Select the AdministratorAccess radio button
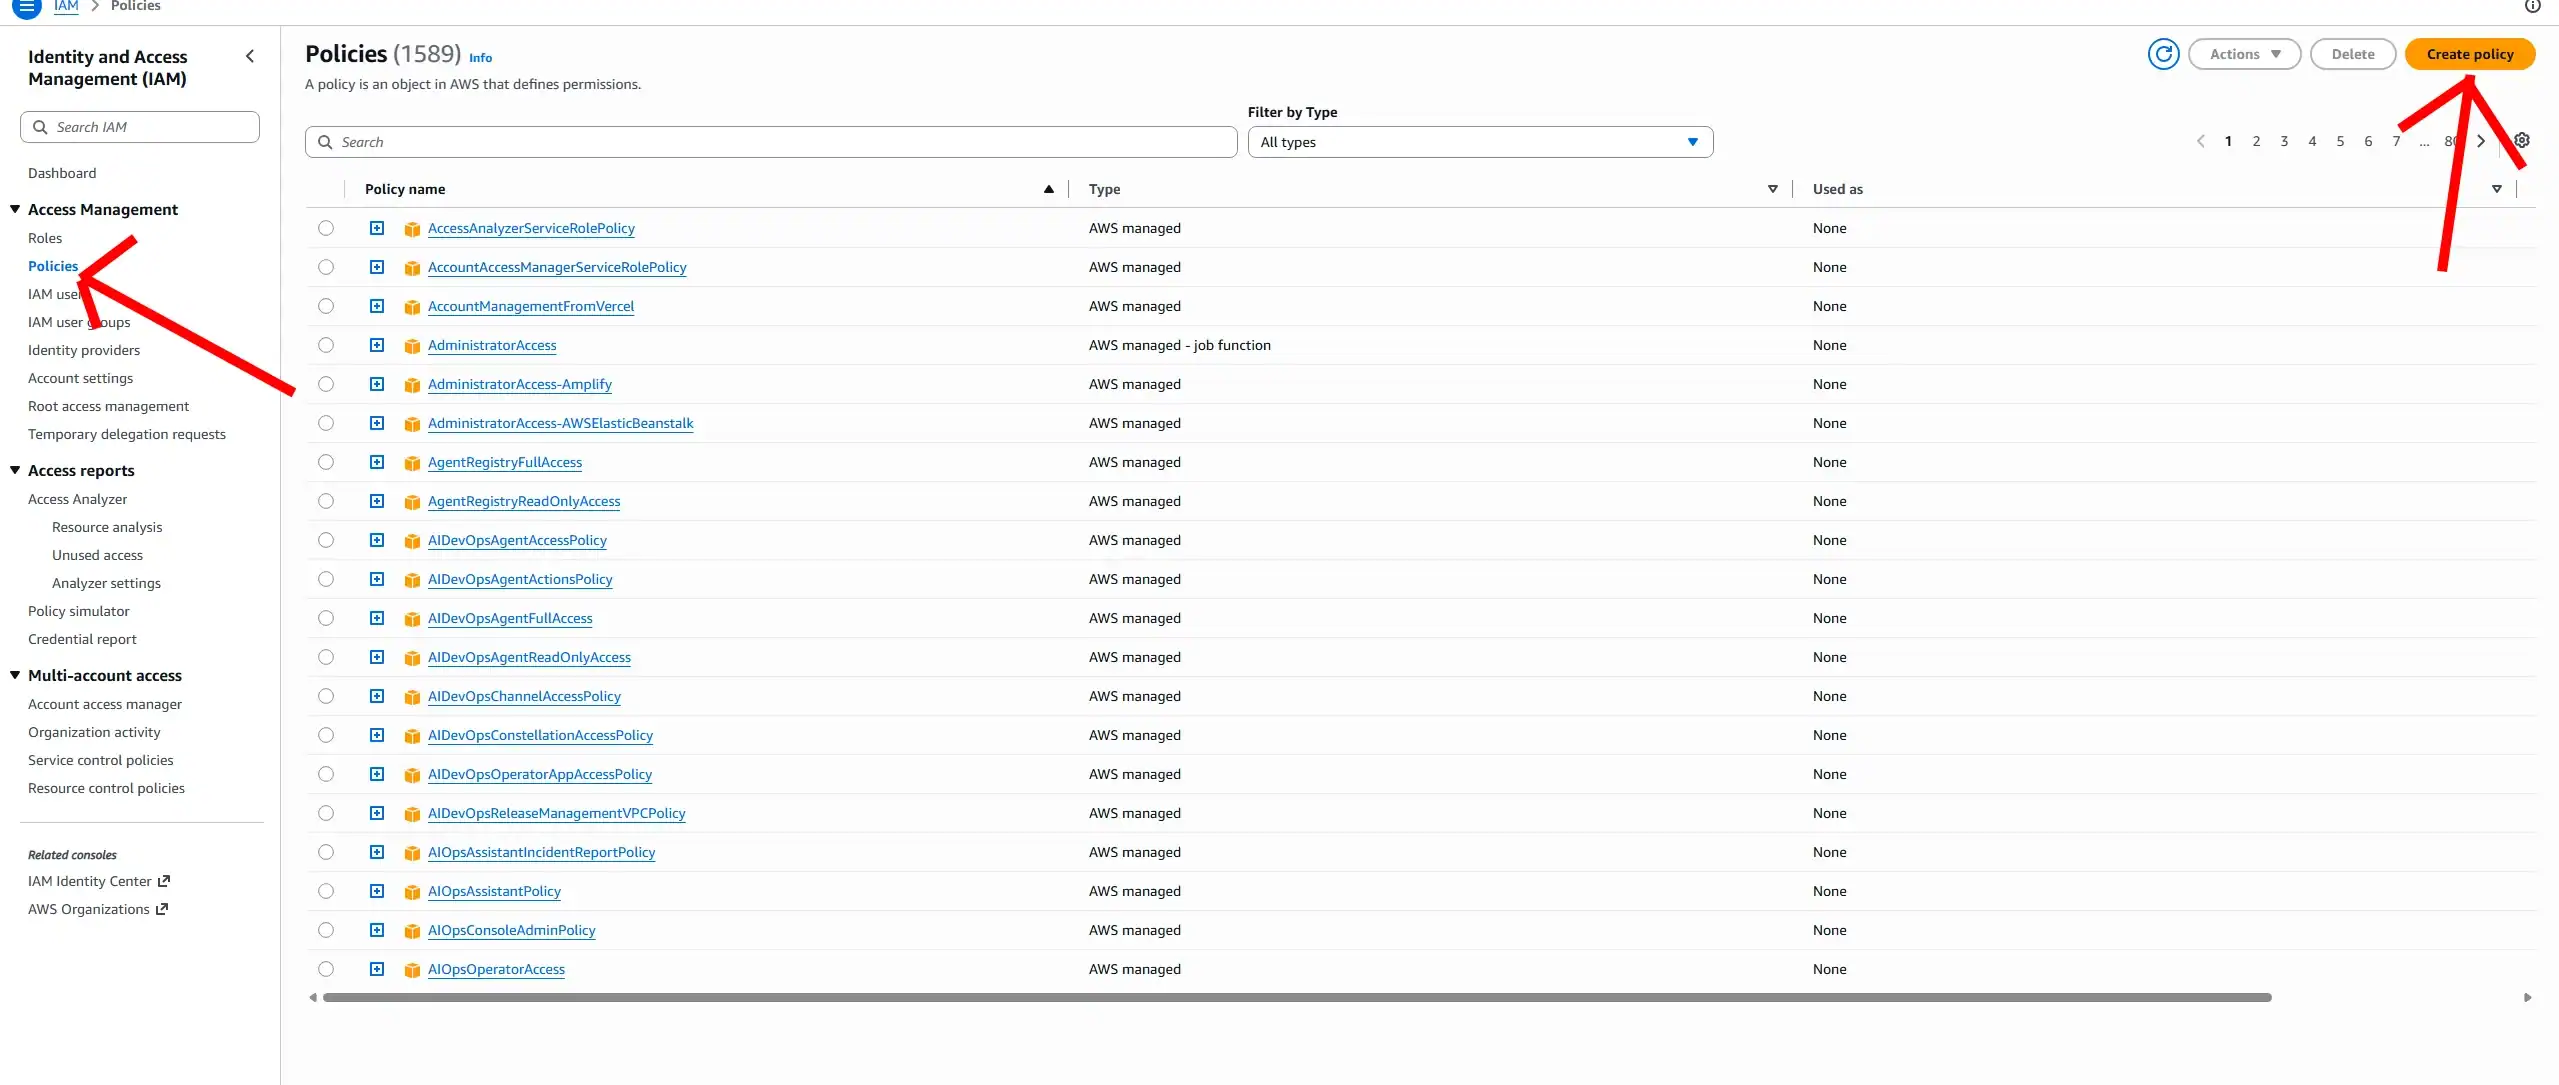Viewport: 2559px width, 1085px height. pos(326,345)
